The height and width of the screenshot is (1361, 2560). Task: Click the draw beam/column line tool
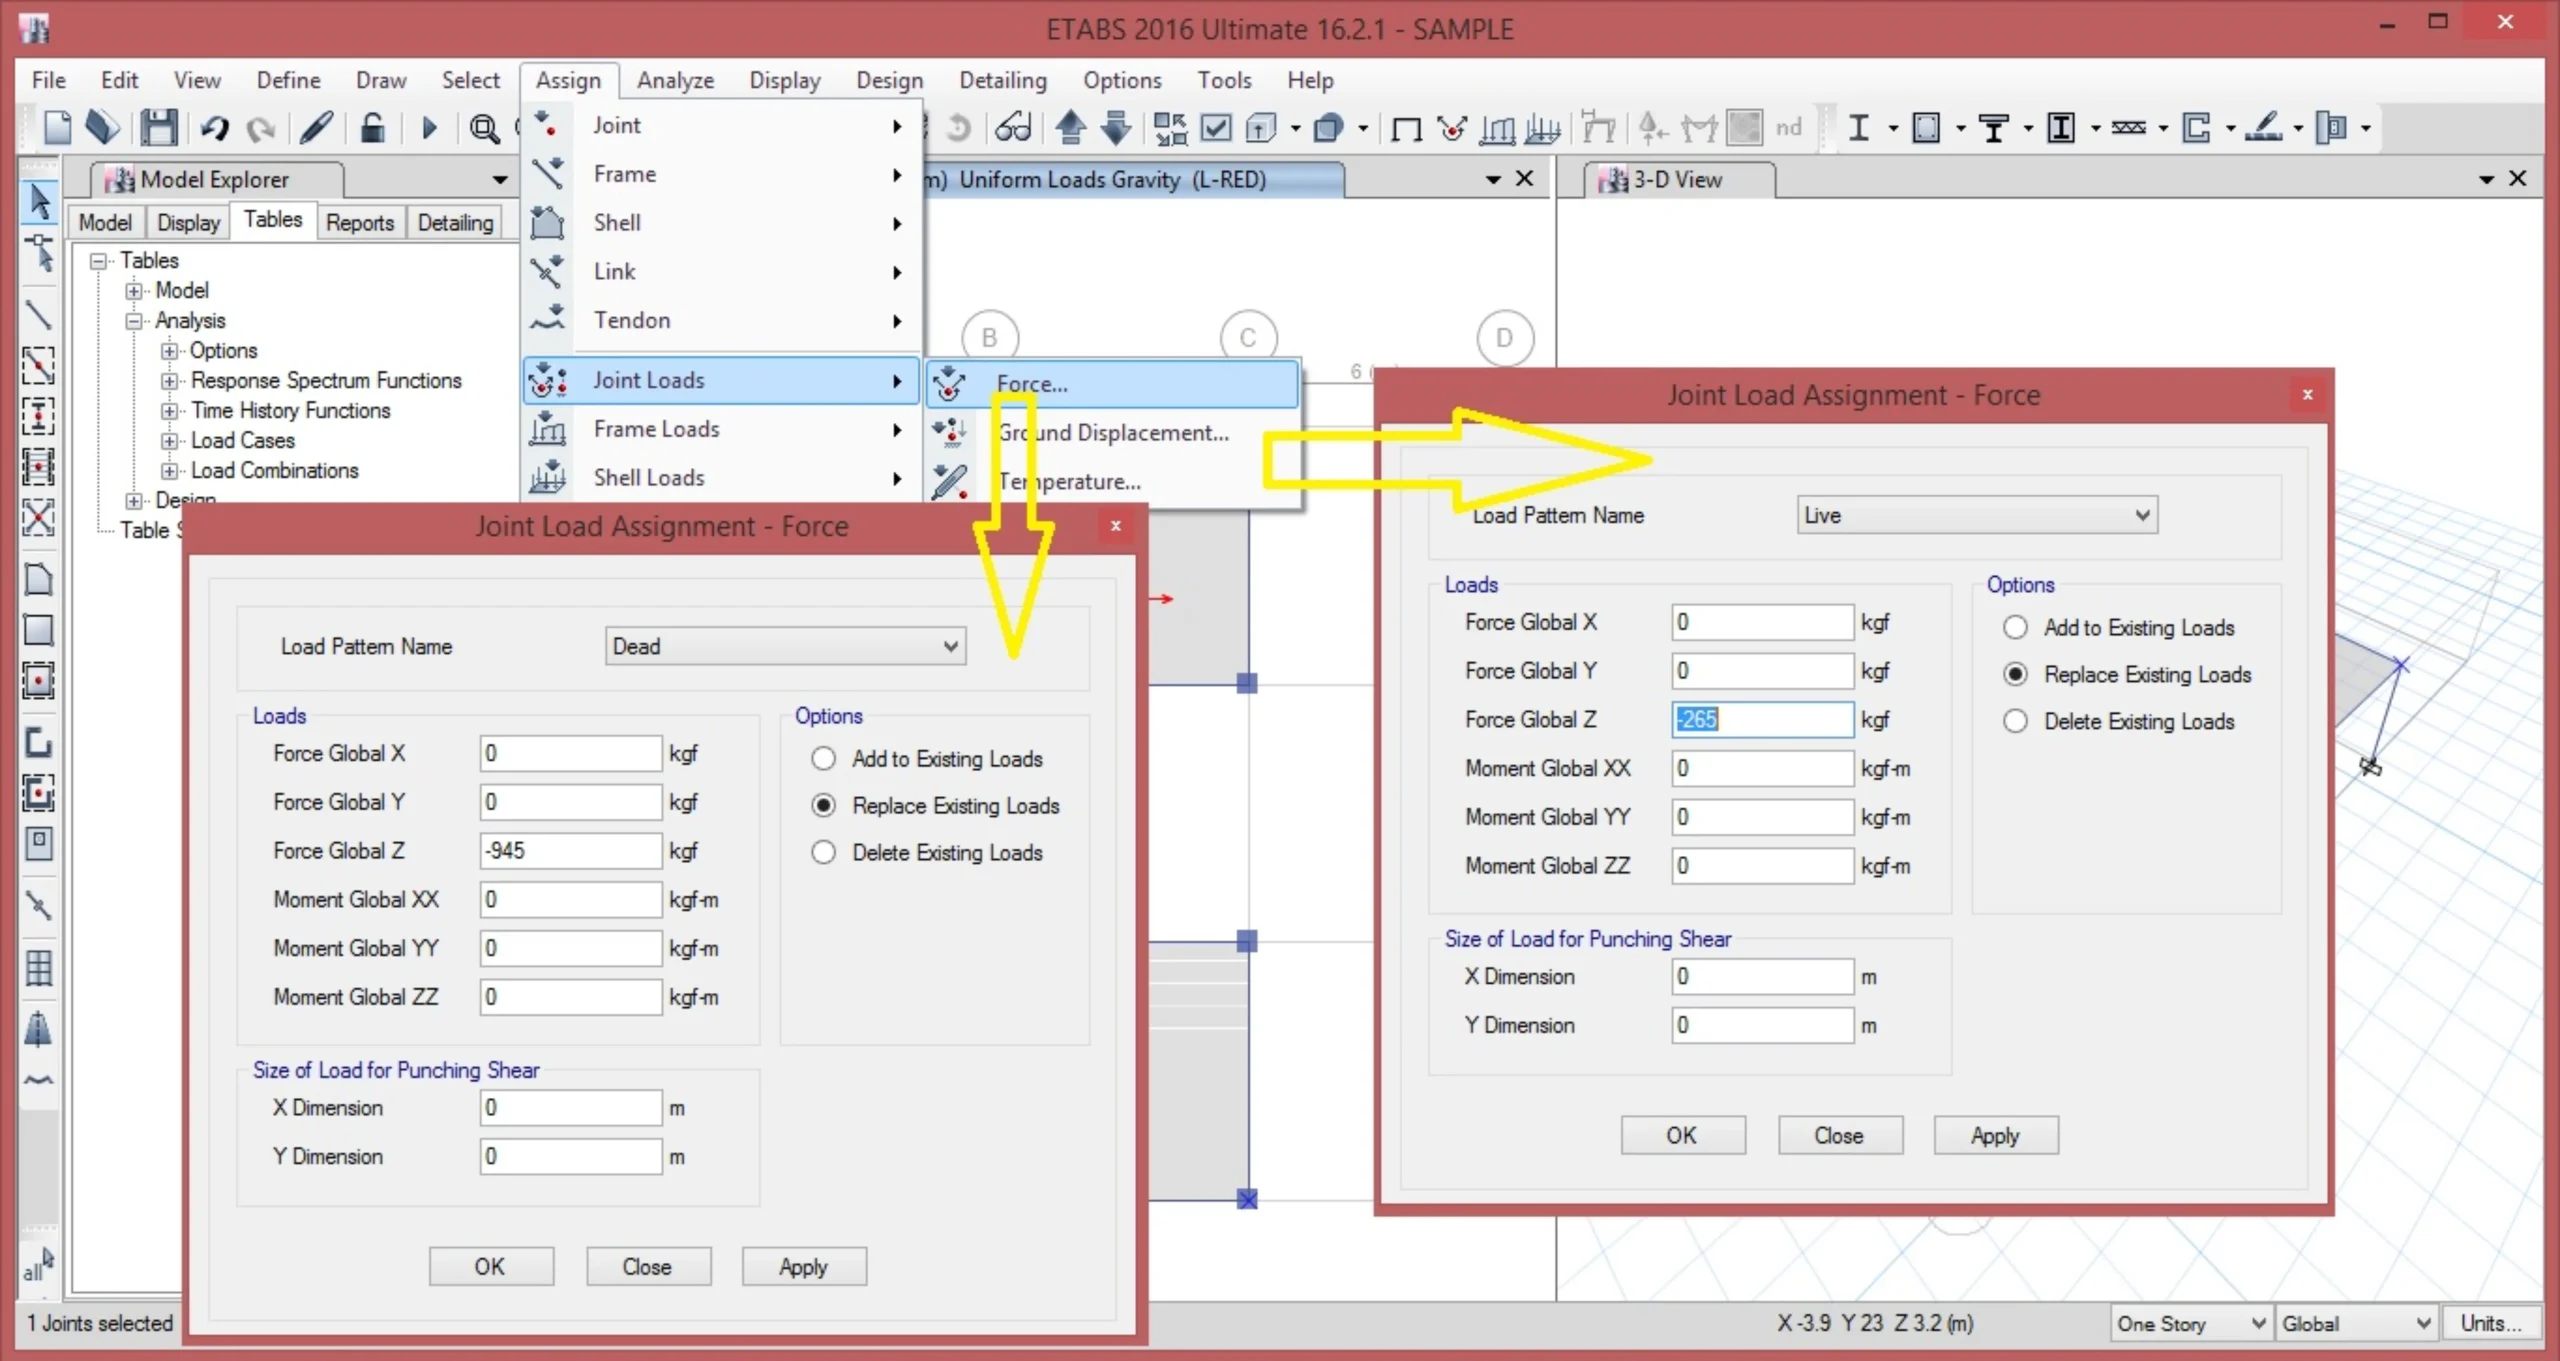pos(38,316)
